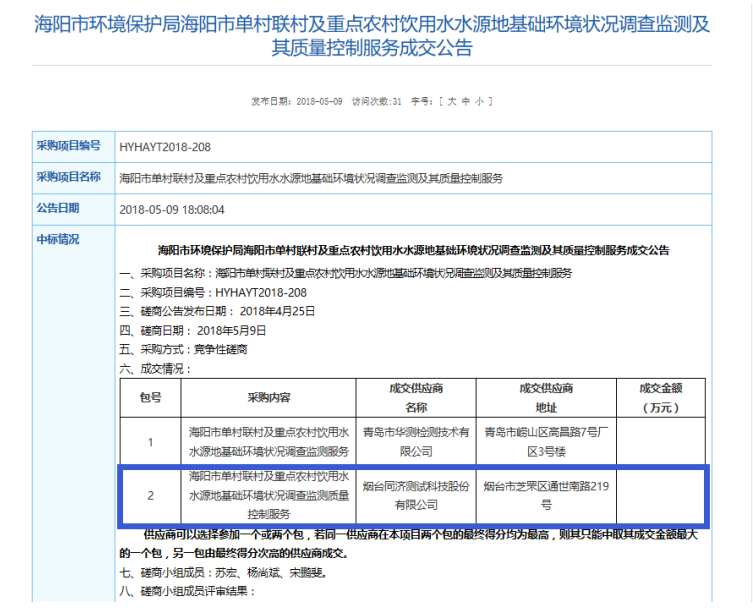The height and width of the screenshot is (612, 753).
Task: Click the visit count 访问次数 text
Action: click(x=376, y=101)
